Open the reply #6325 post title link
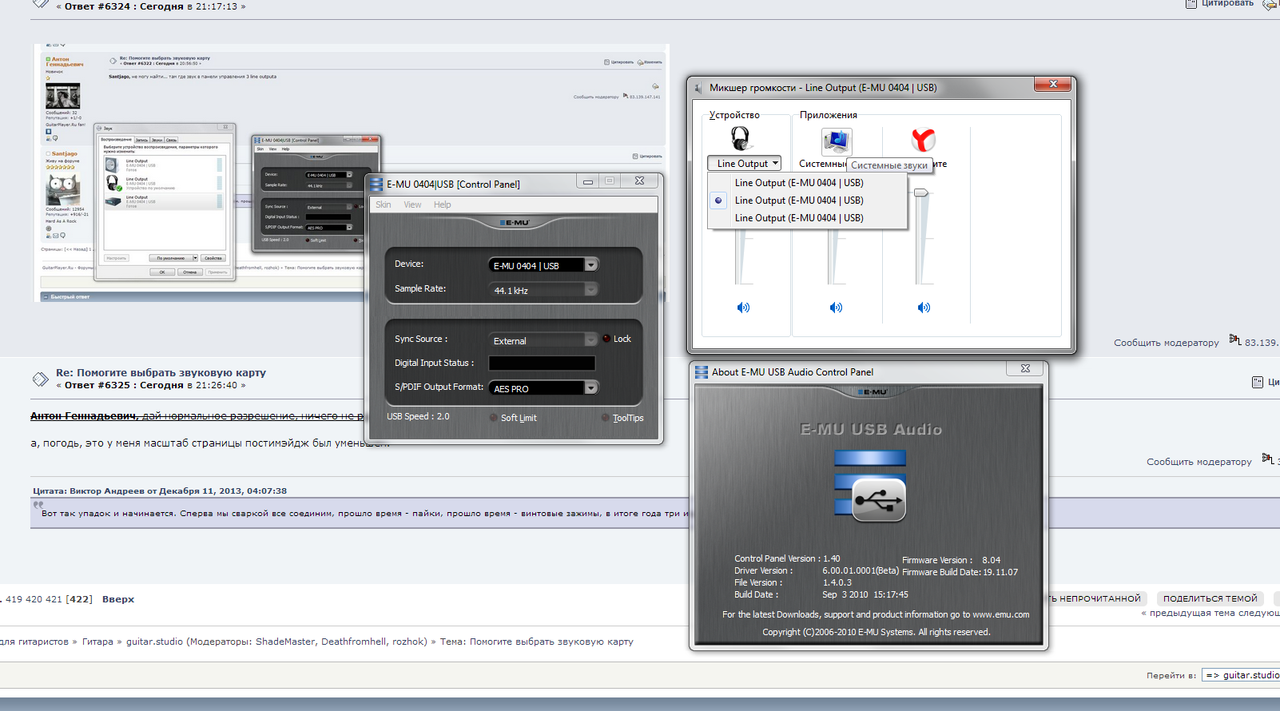 160,372
